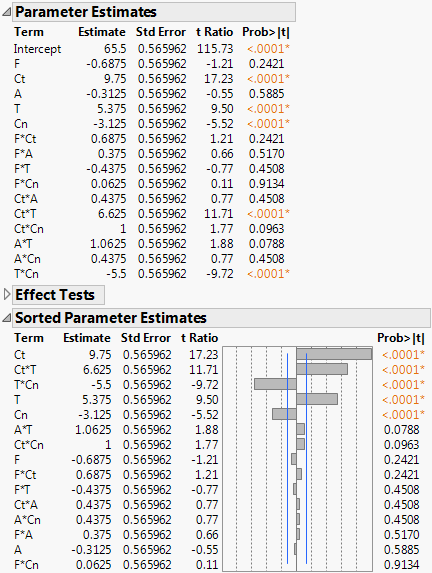432x573 pixels.
Task: Select the Sorted Parameter Estimates header
Action: (x=221, y=318)
